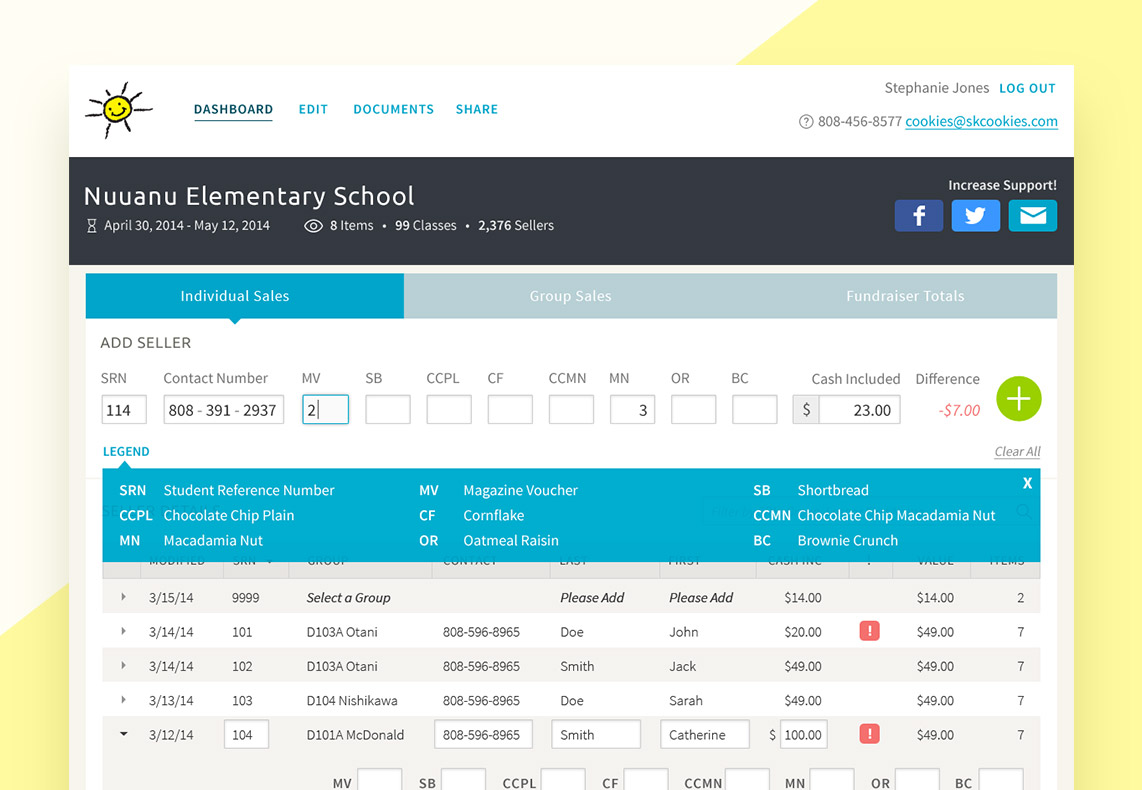
Task: Click the eye icon beside 8 Items
Action: (x=313, y=226)
